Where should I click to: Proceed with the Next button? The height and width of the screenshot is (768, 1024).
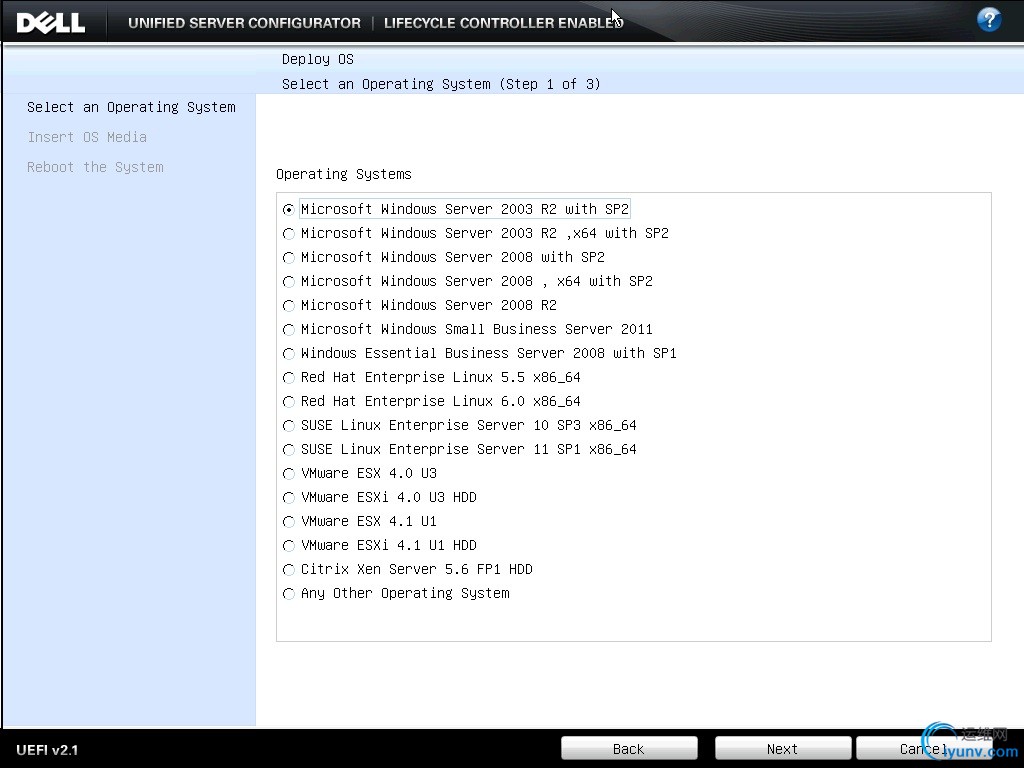pos(782,748)
